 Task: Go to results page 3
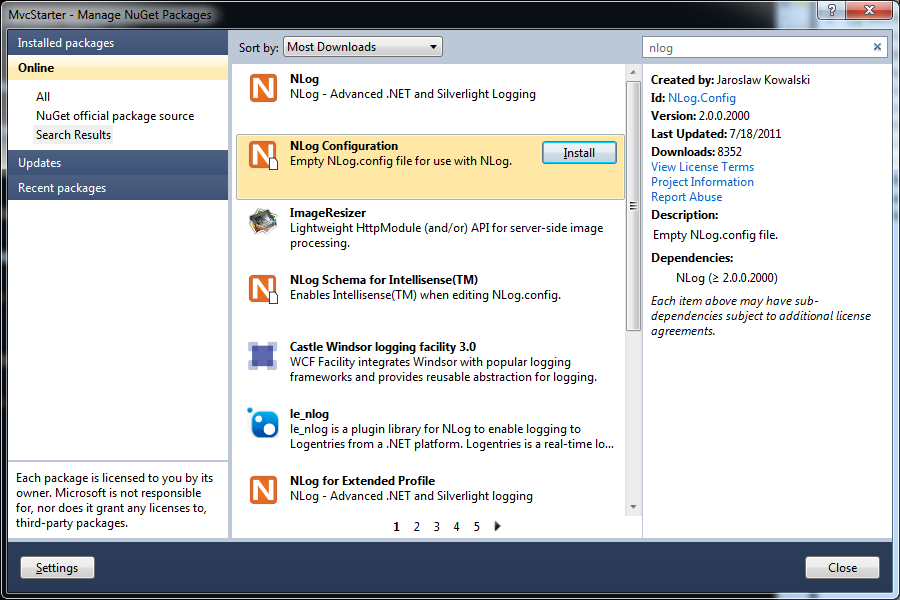tap(437, 527)
